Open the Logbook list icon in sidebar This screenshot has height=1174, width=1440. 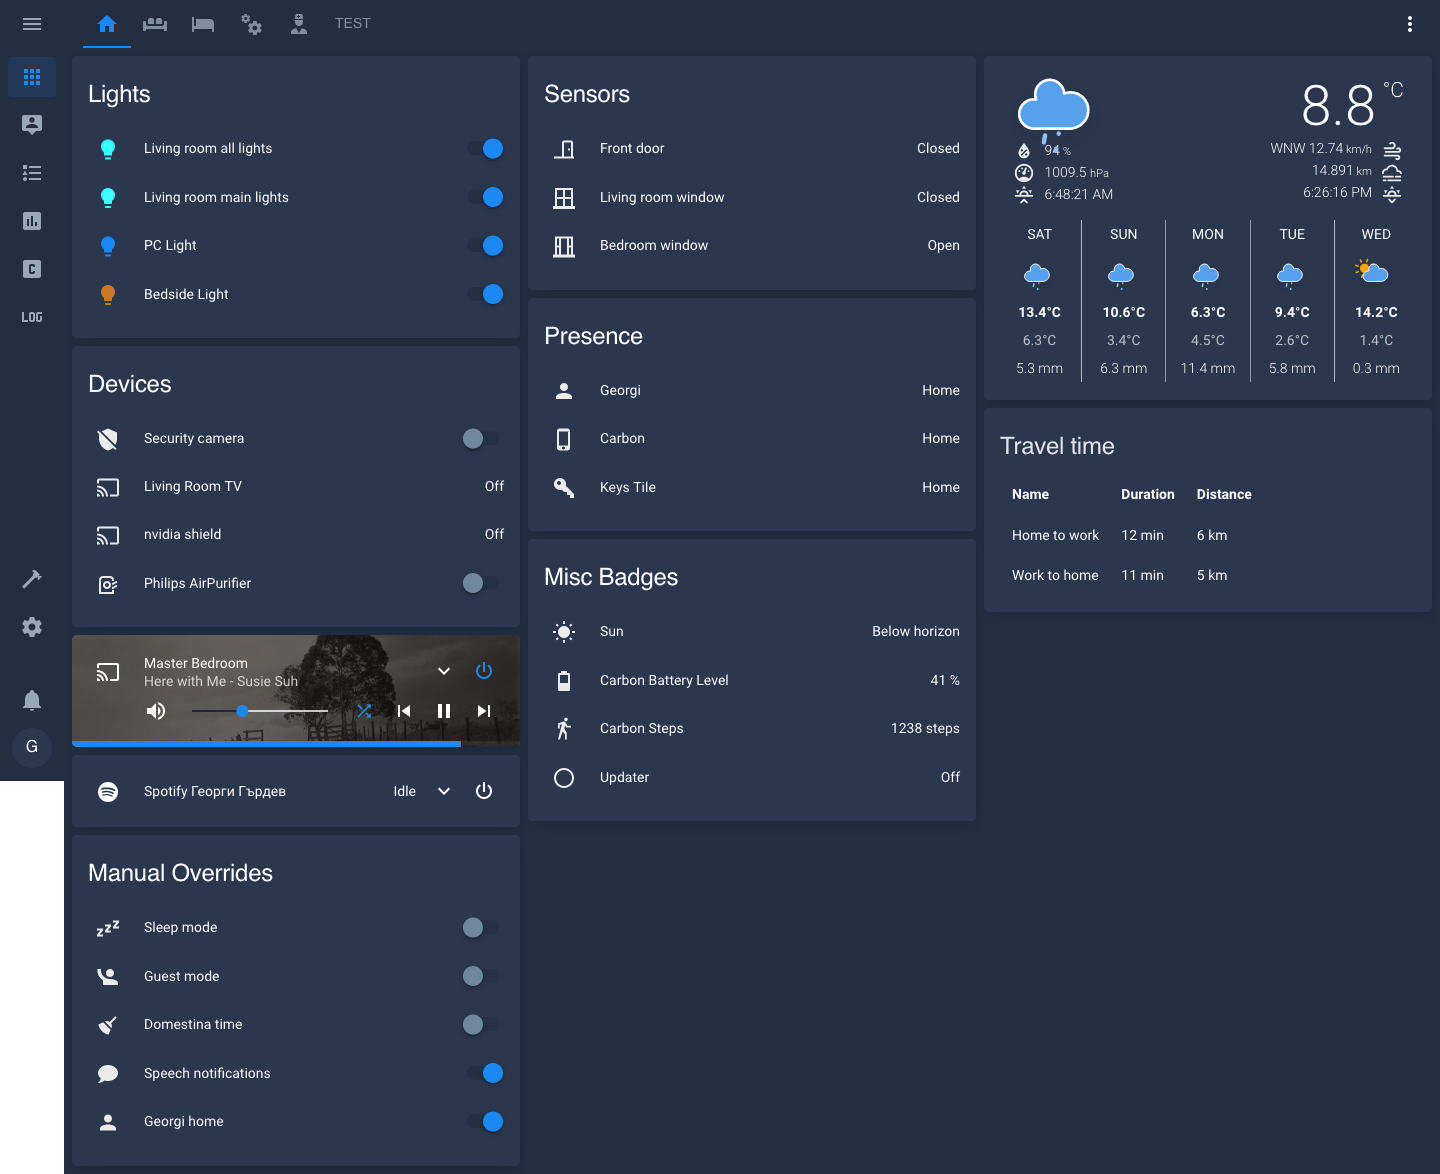coord(32,173)
